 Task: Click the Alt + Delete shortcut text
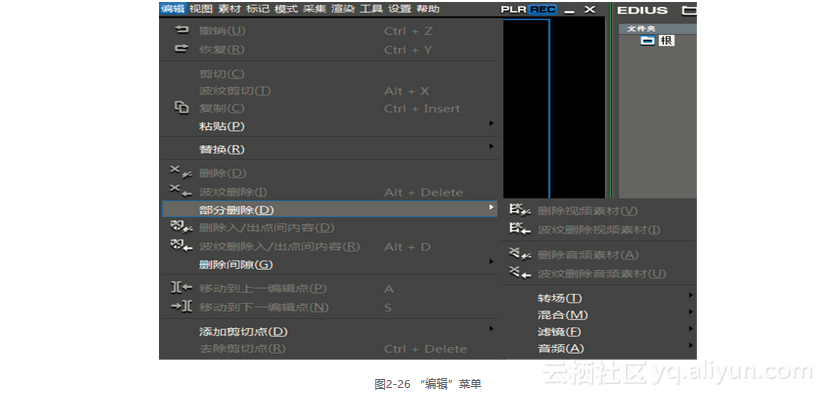(x=424, y=192)
